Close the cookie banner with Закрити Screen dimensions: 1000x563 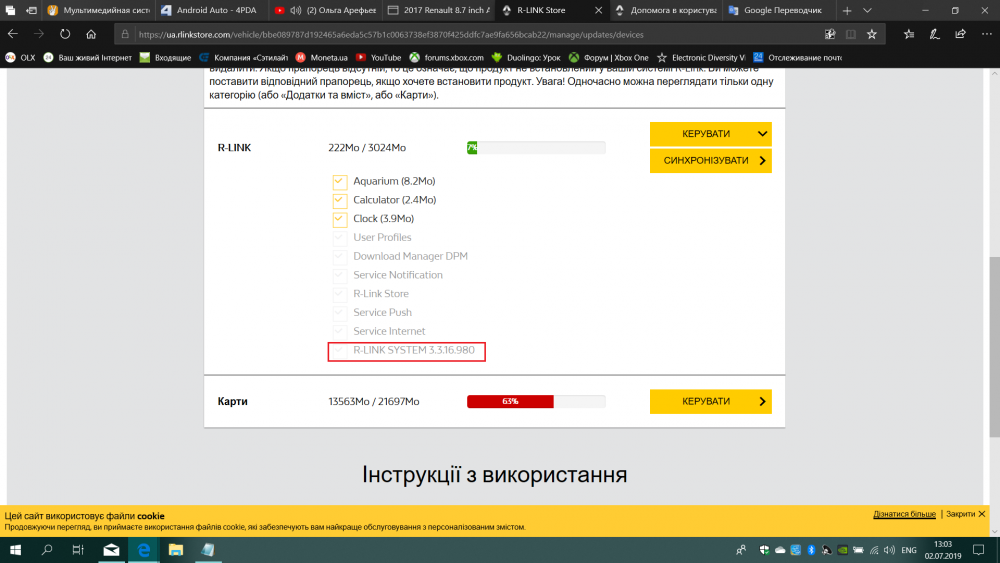pyautogui.click(x=966, y=514)
